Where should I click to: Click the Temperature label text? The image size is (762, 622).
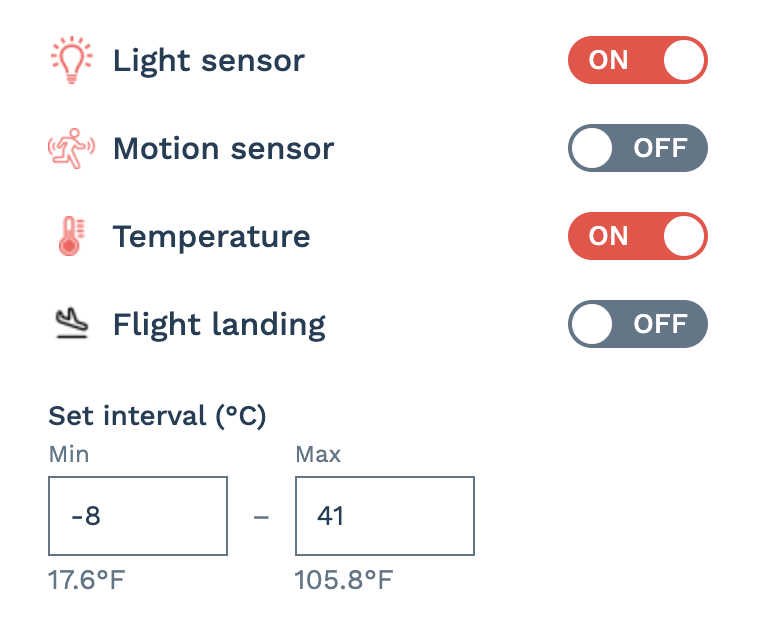coord(211,238)
